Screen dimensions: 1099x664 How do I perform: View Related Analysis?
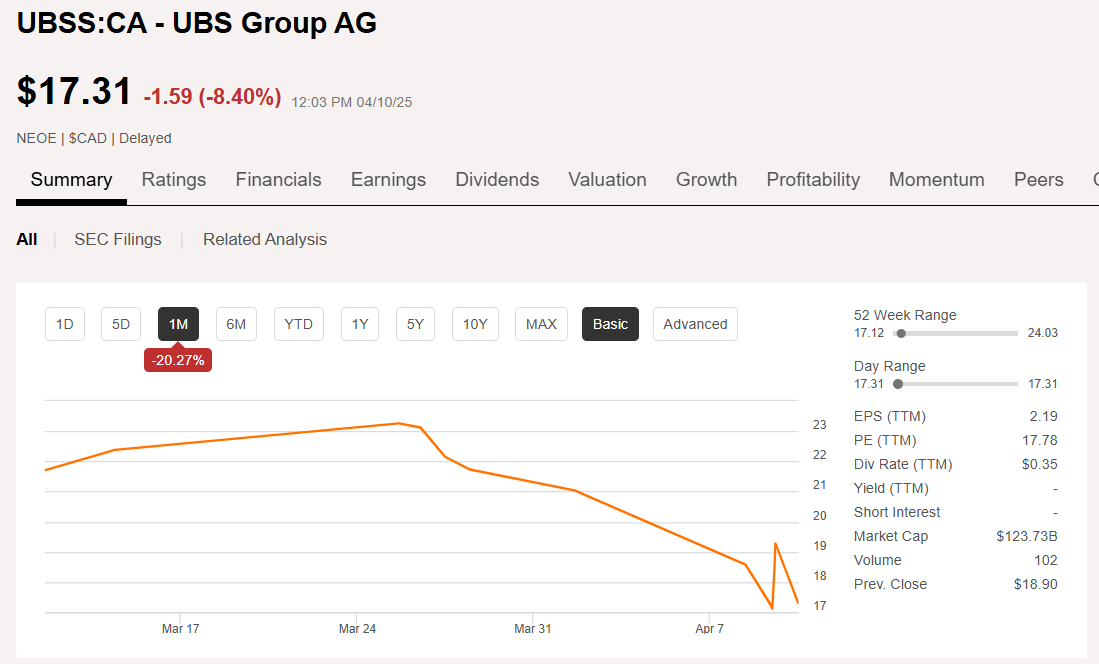coord(265,239)
